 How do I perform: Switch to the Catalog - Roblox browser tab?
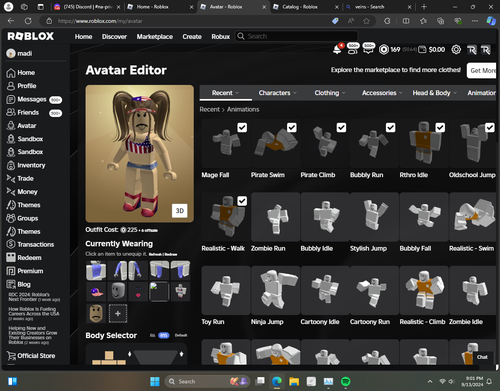(300, 7)
